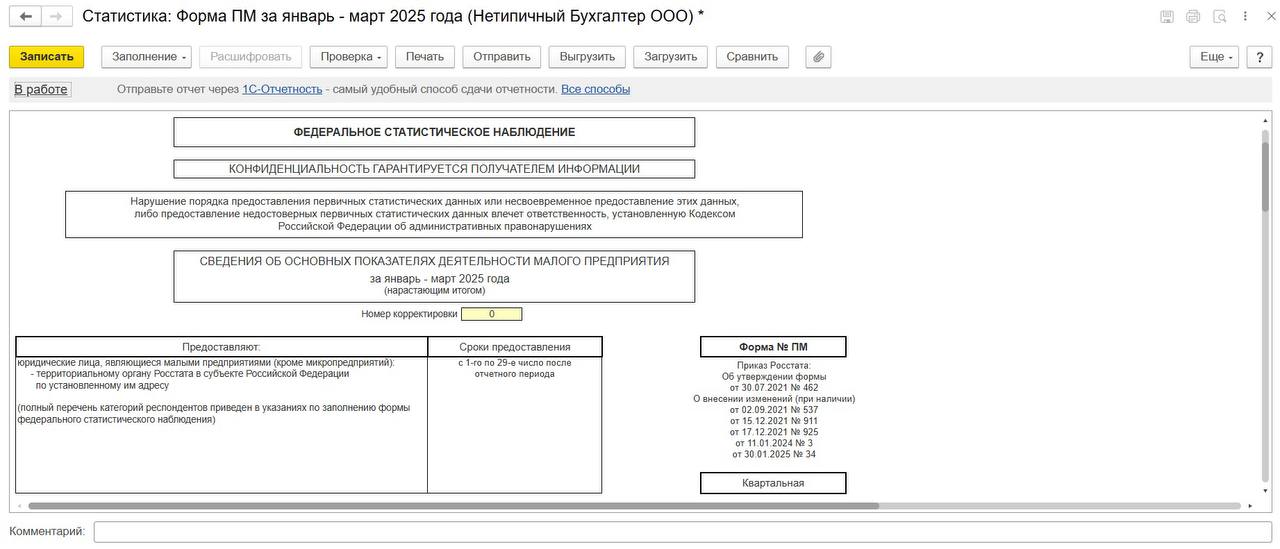Click the Расшифровать button
The height and width of the screenshot is (549, 1280).
point(250,57)
